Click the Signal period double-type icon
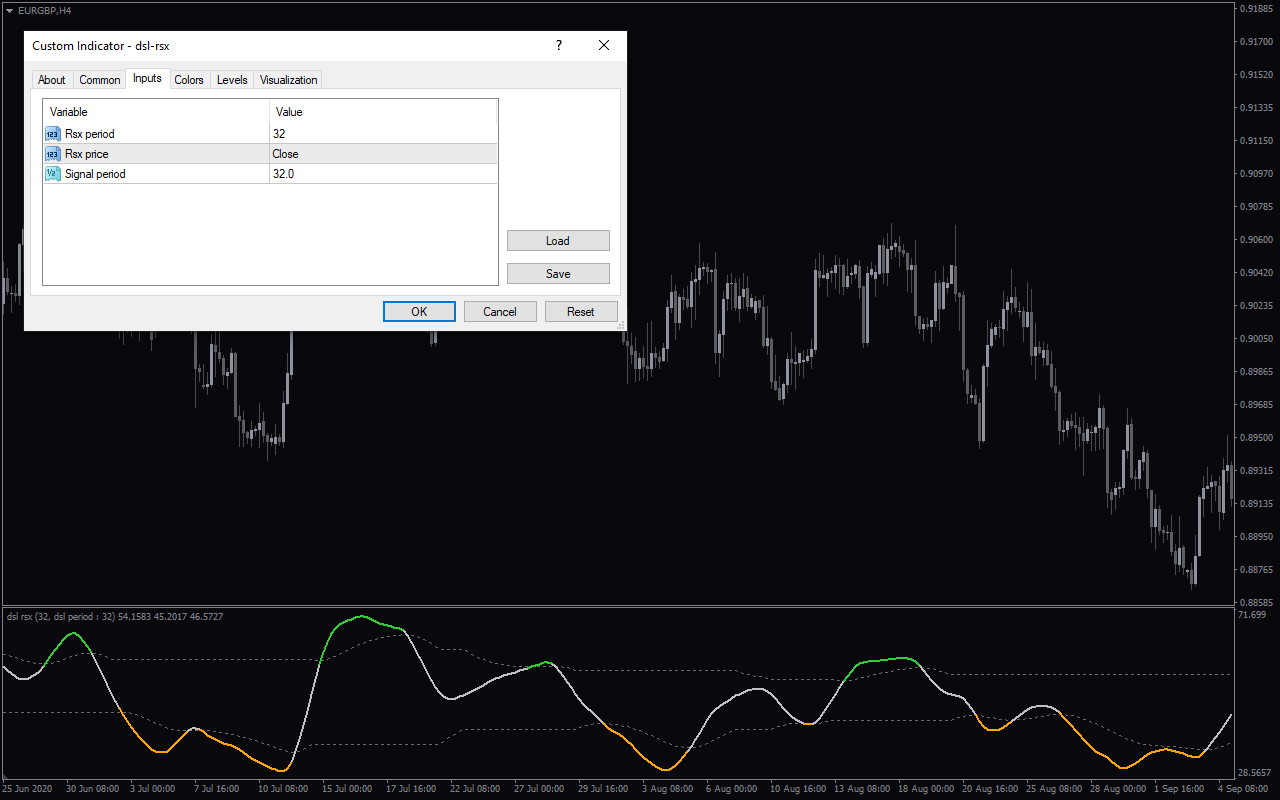1280x800 pixels. coord(53,174)
